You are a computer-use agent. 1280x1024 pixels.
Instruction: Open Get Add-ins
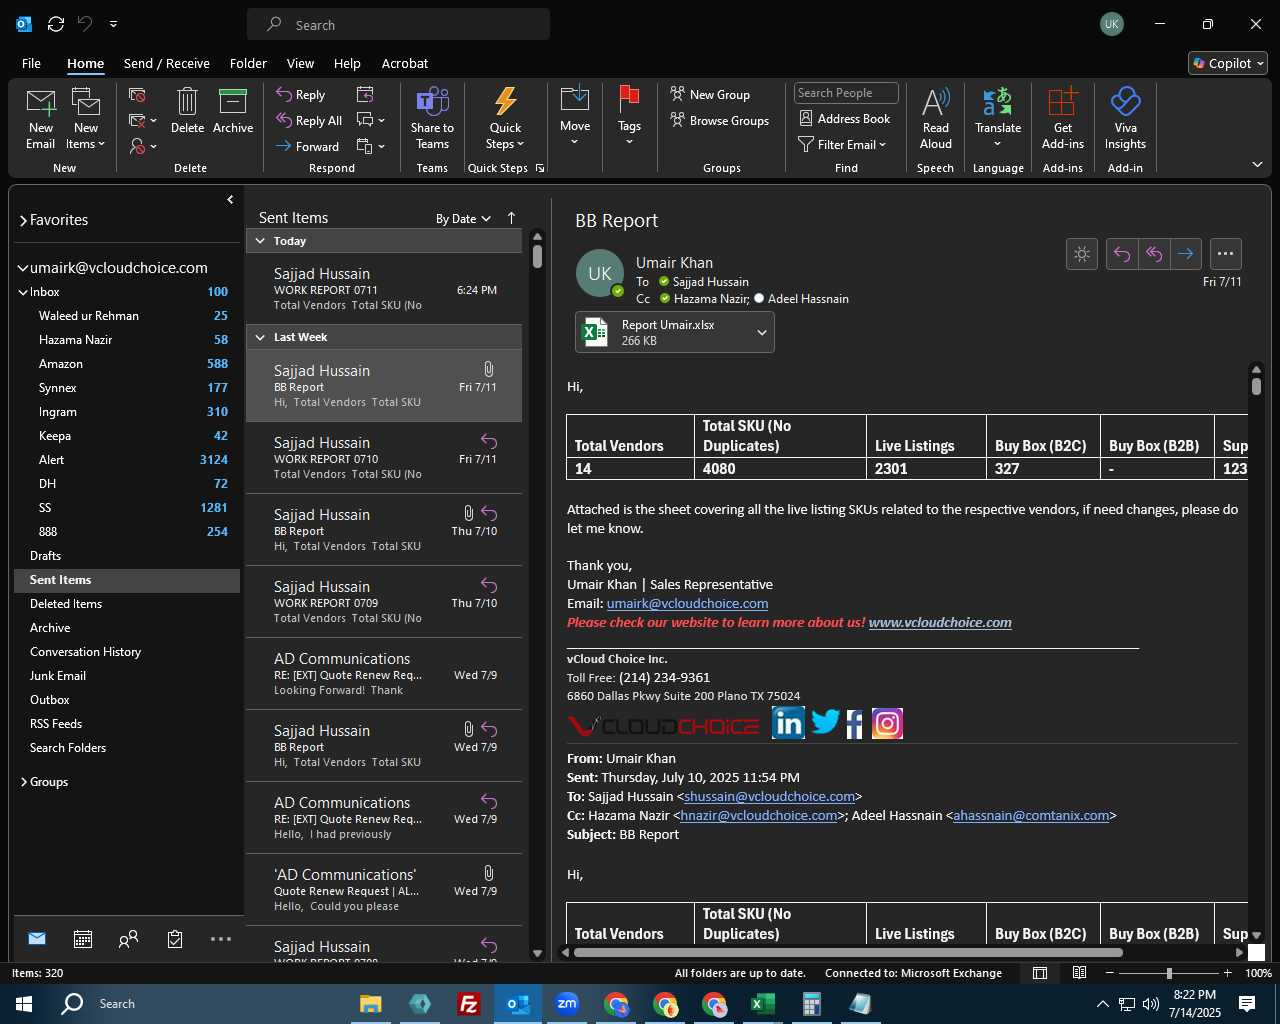[1063, 118]
